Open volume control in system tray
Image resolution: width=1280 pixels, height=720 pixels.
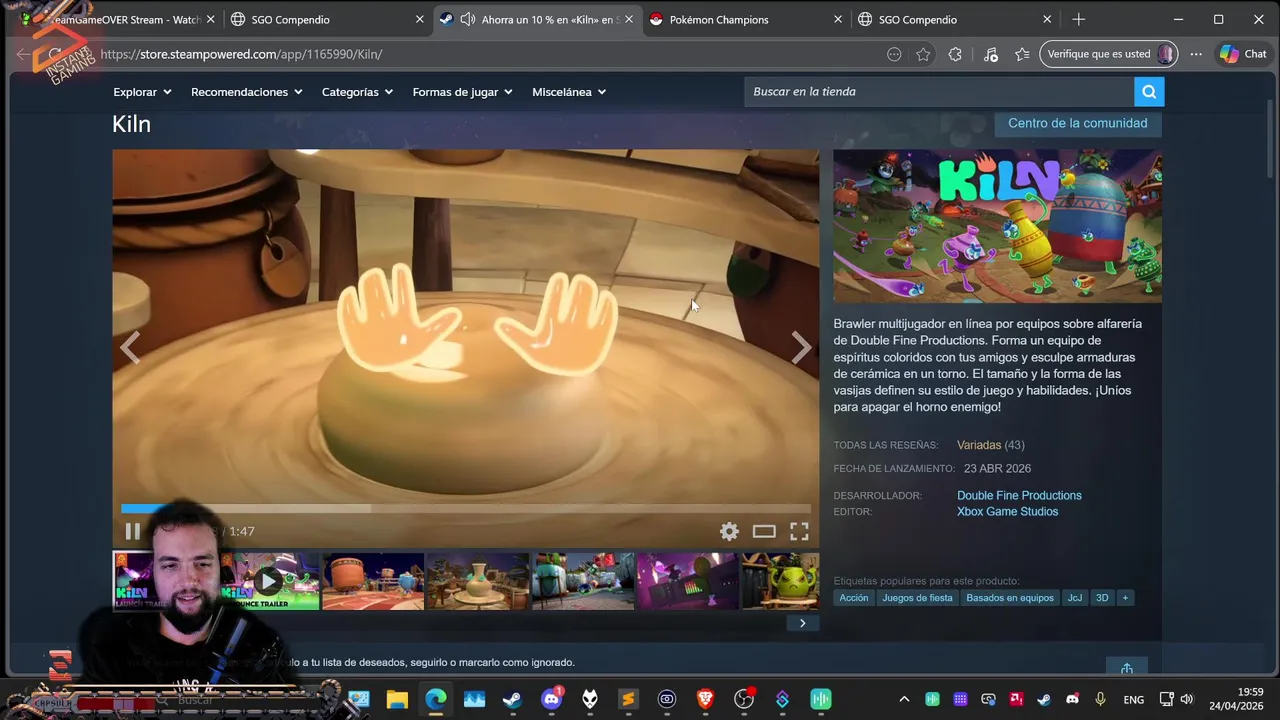1187,699
